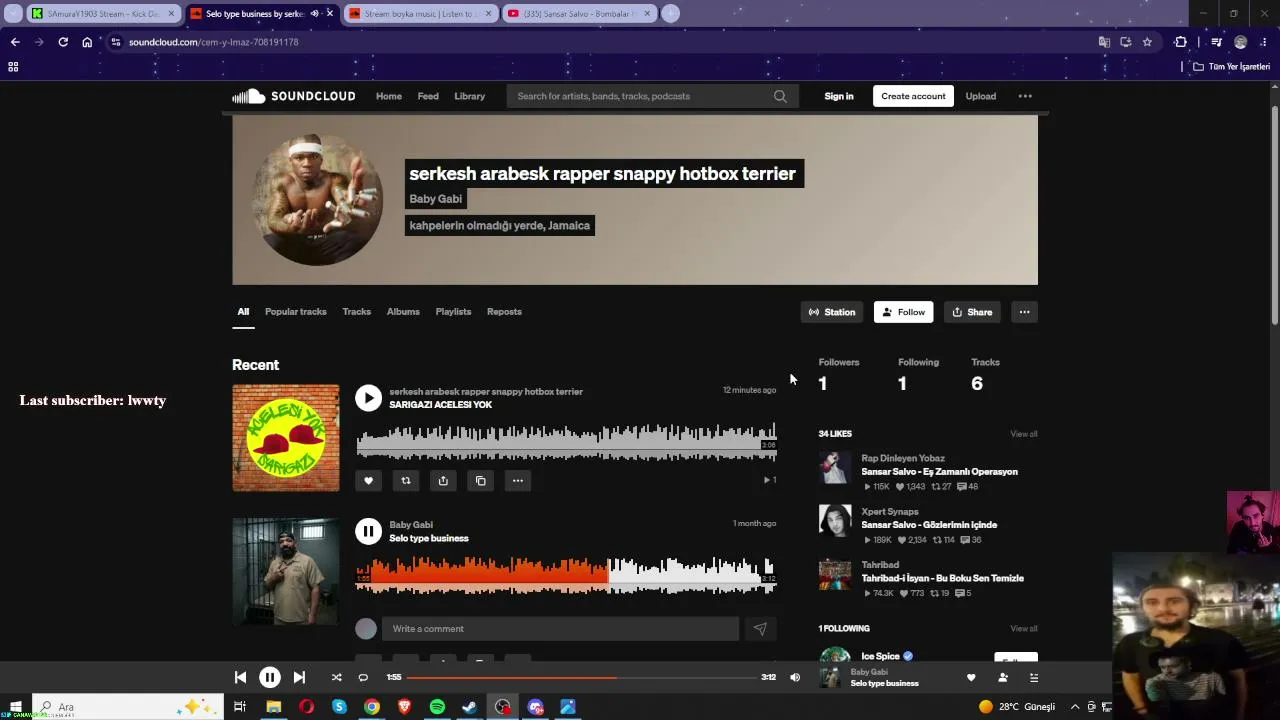Open browser extensions menu
1280x720 pixels.
1180,42
